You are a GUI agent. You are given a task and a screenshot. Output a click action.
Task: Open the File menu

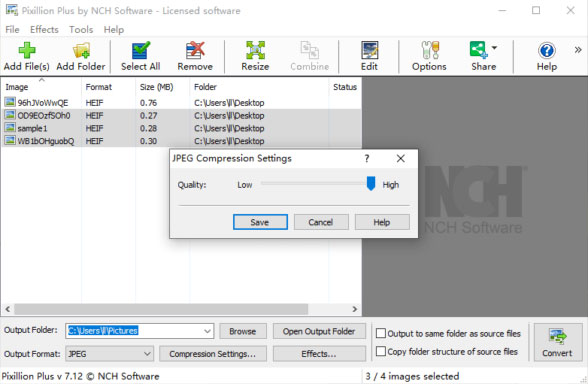[x=12, y=30]
